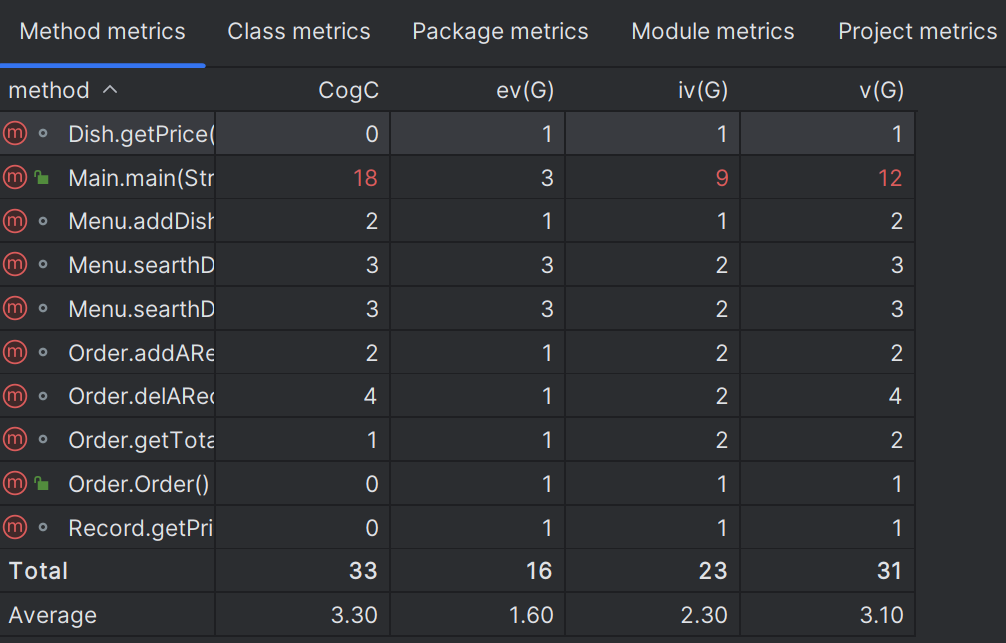Screen dimensions: 1006x643
Task: Click the green lock icon on Main.main
Action: [42, 178]
